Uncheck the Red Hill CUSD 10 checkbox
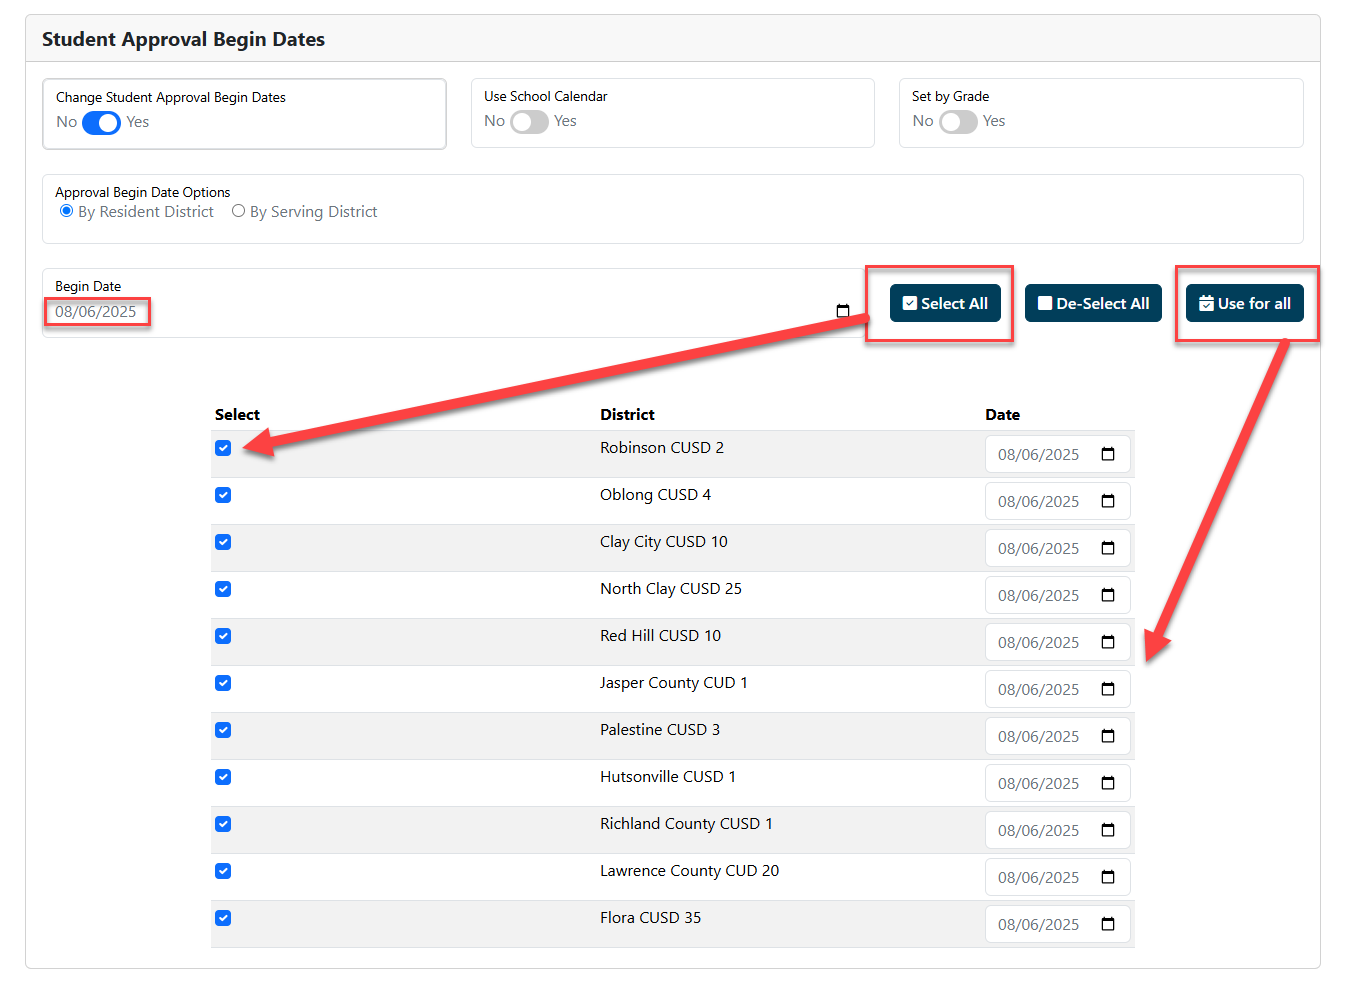Image resolution: width=1352 pixels, height=986 pixels. (x=223, y=636)
